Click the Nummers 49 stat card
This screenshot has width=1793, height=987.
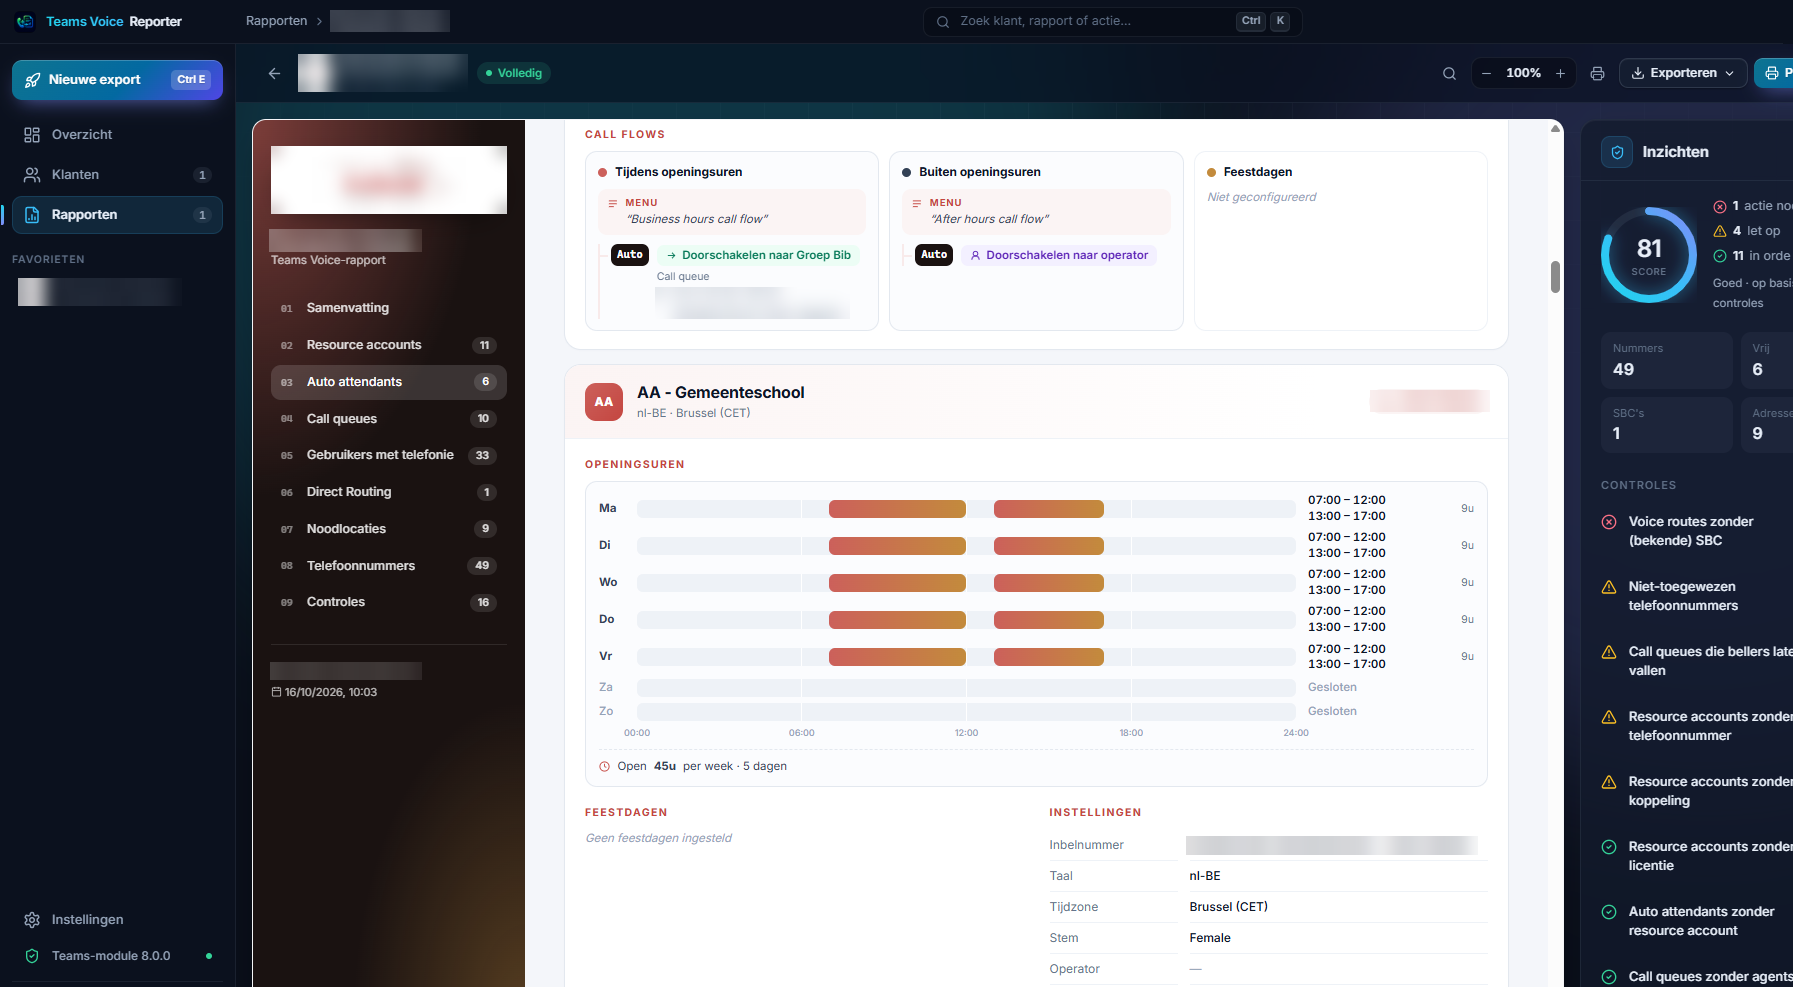coord(1666,360)
